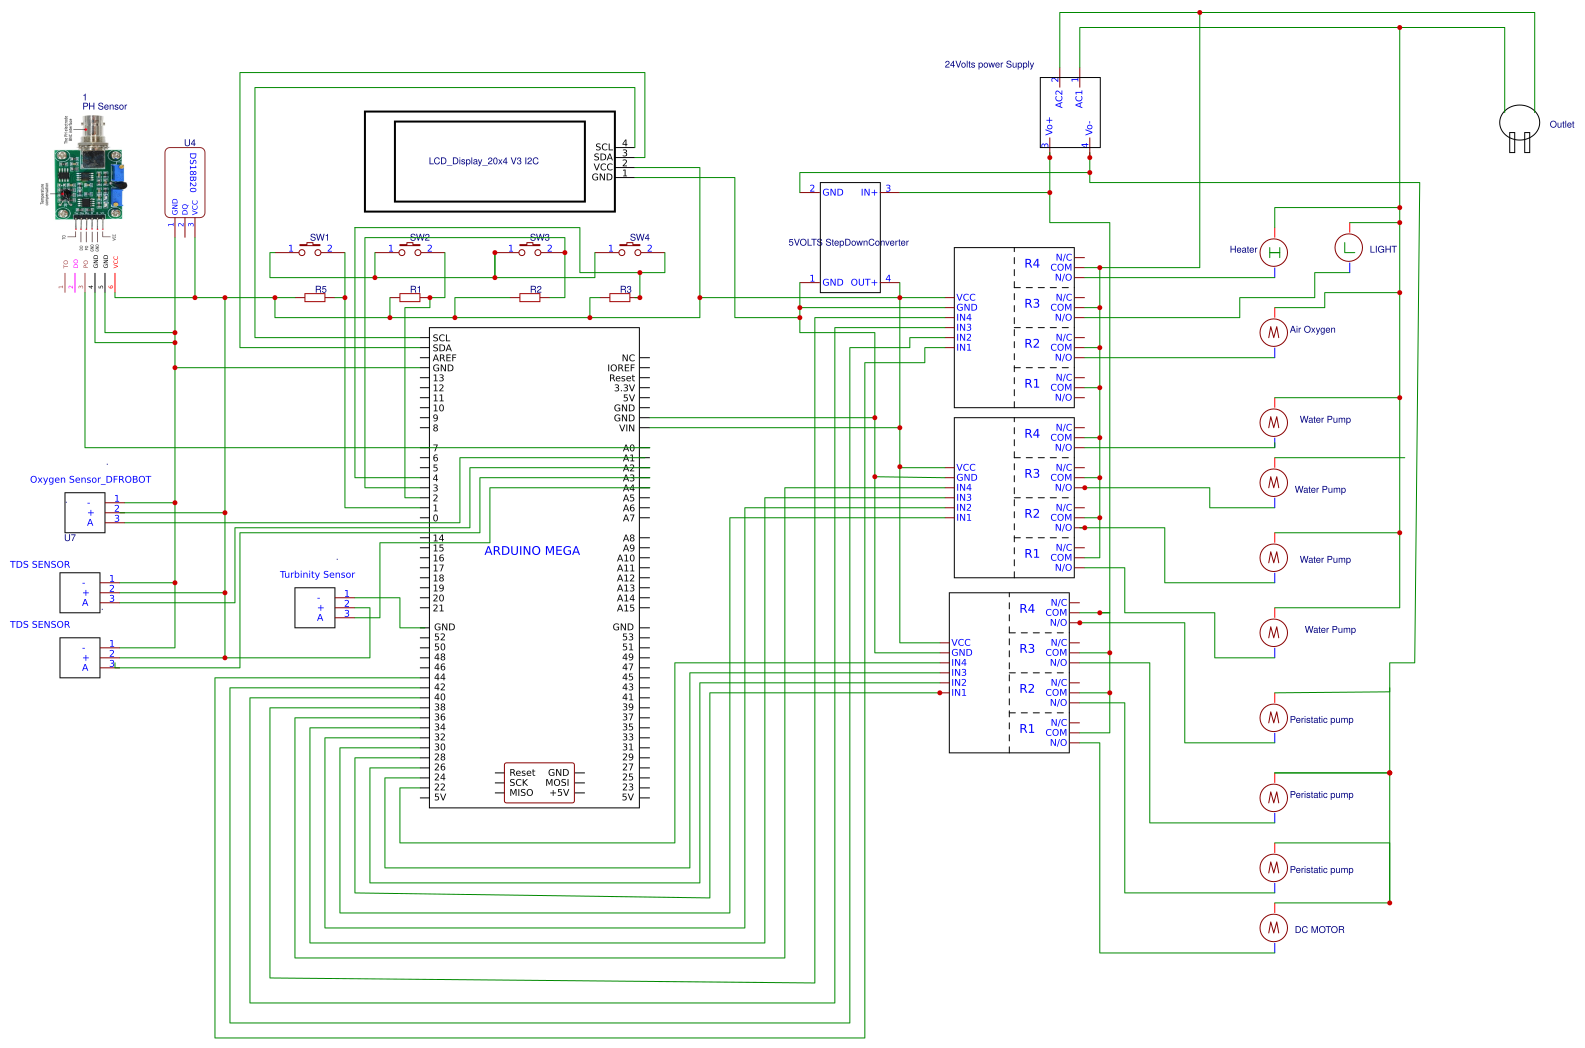Click the Air Oxygen motor symbol
The image size is (1585, 1048).
1273,332
